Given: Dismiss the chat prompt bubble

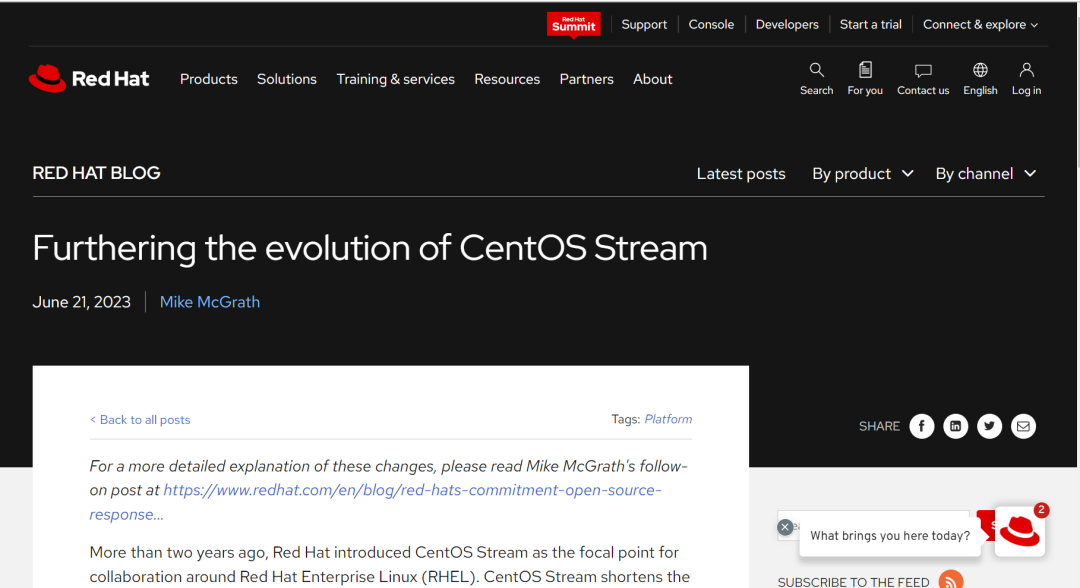Looking at the screenshot, I should [785, 527].
